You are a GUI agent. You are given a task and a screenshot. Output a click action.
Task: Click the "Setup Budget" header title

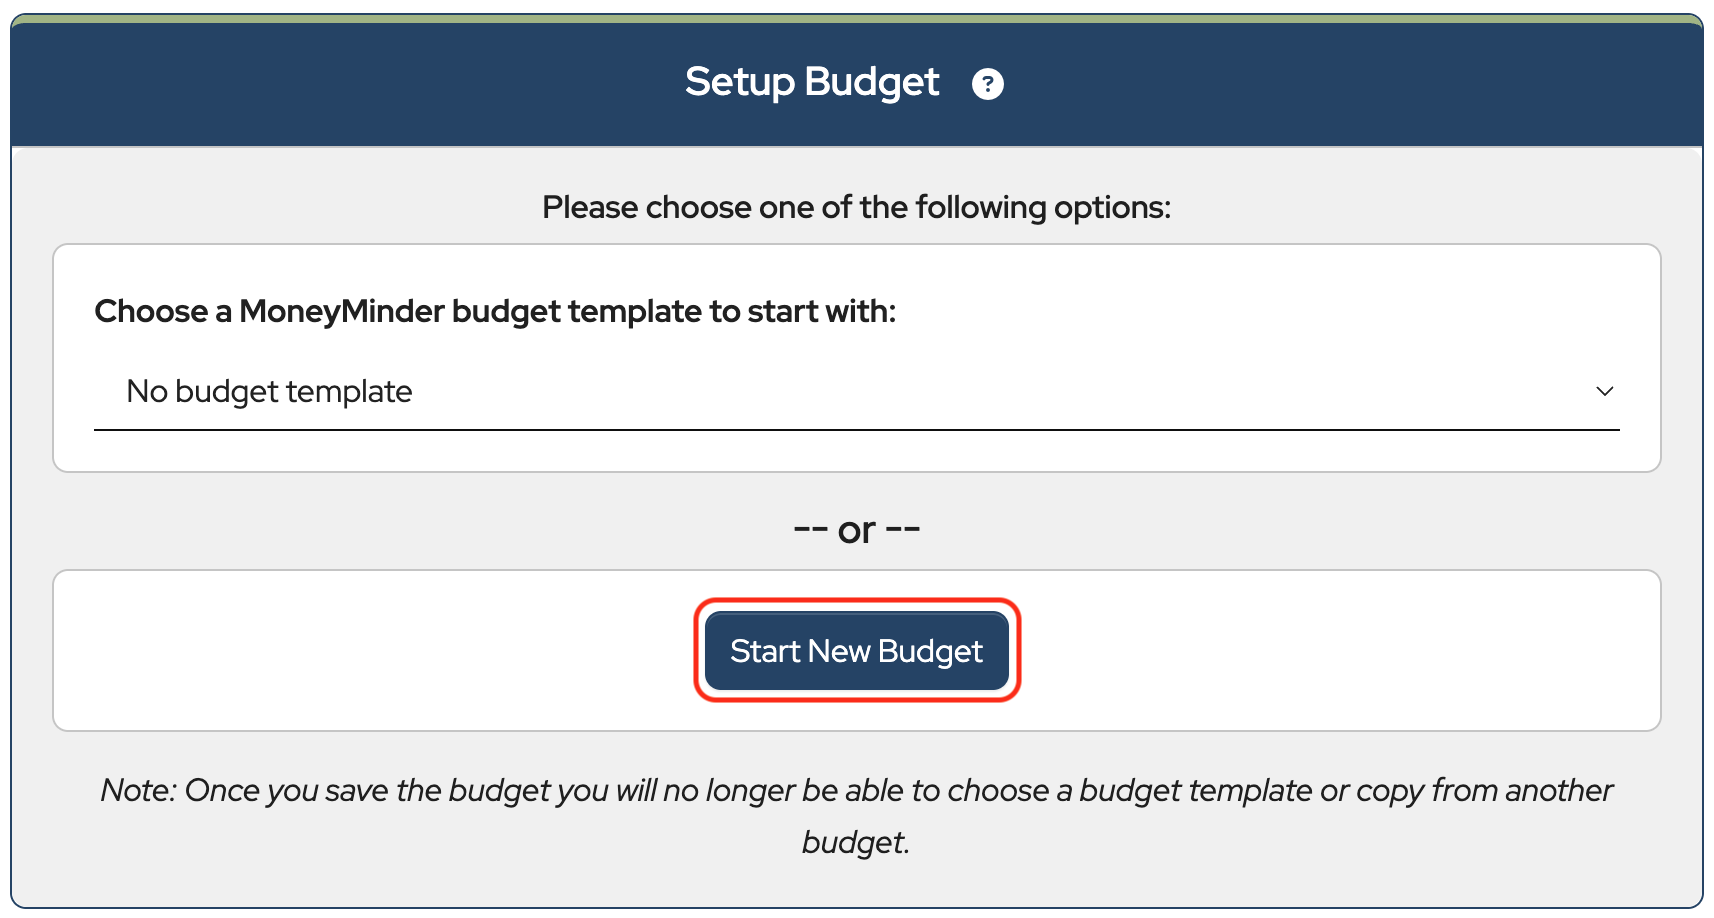811,82
